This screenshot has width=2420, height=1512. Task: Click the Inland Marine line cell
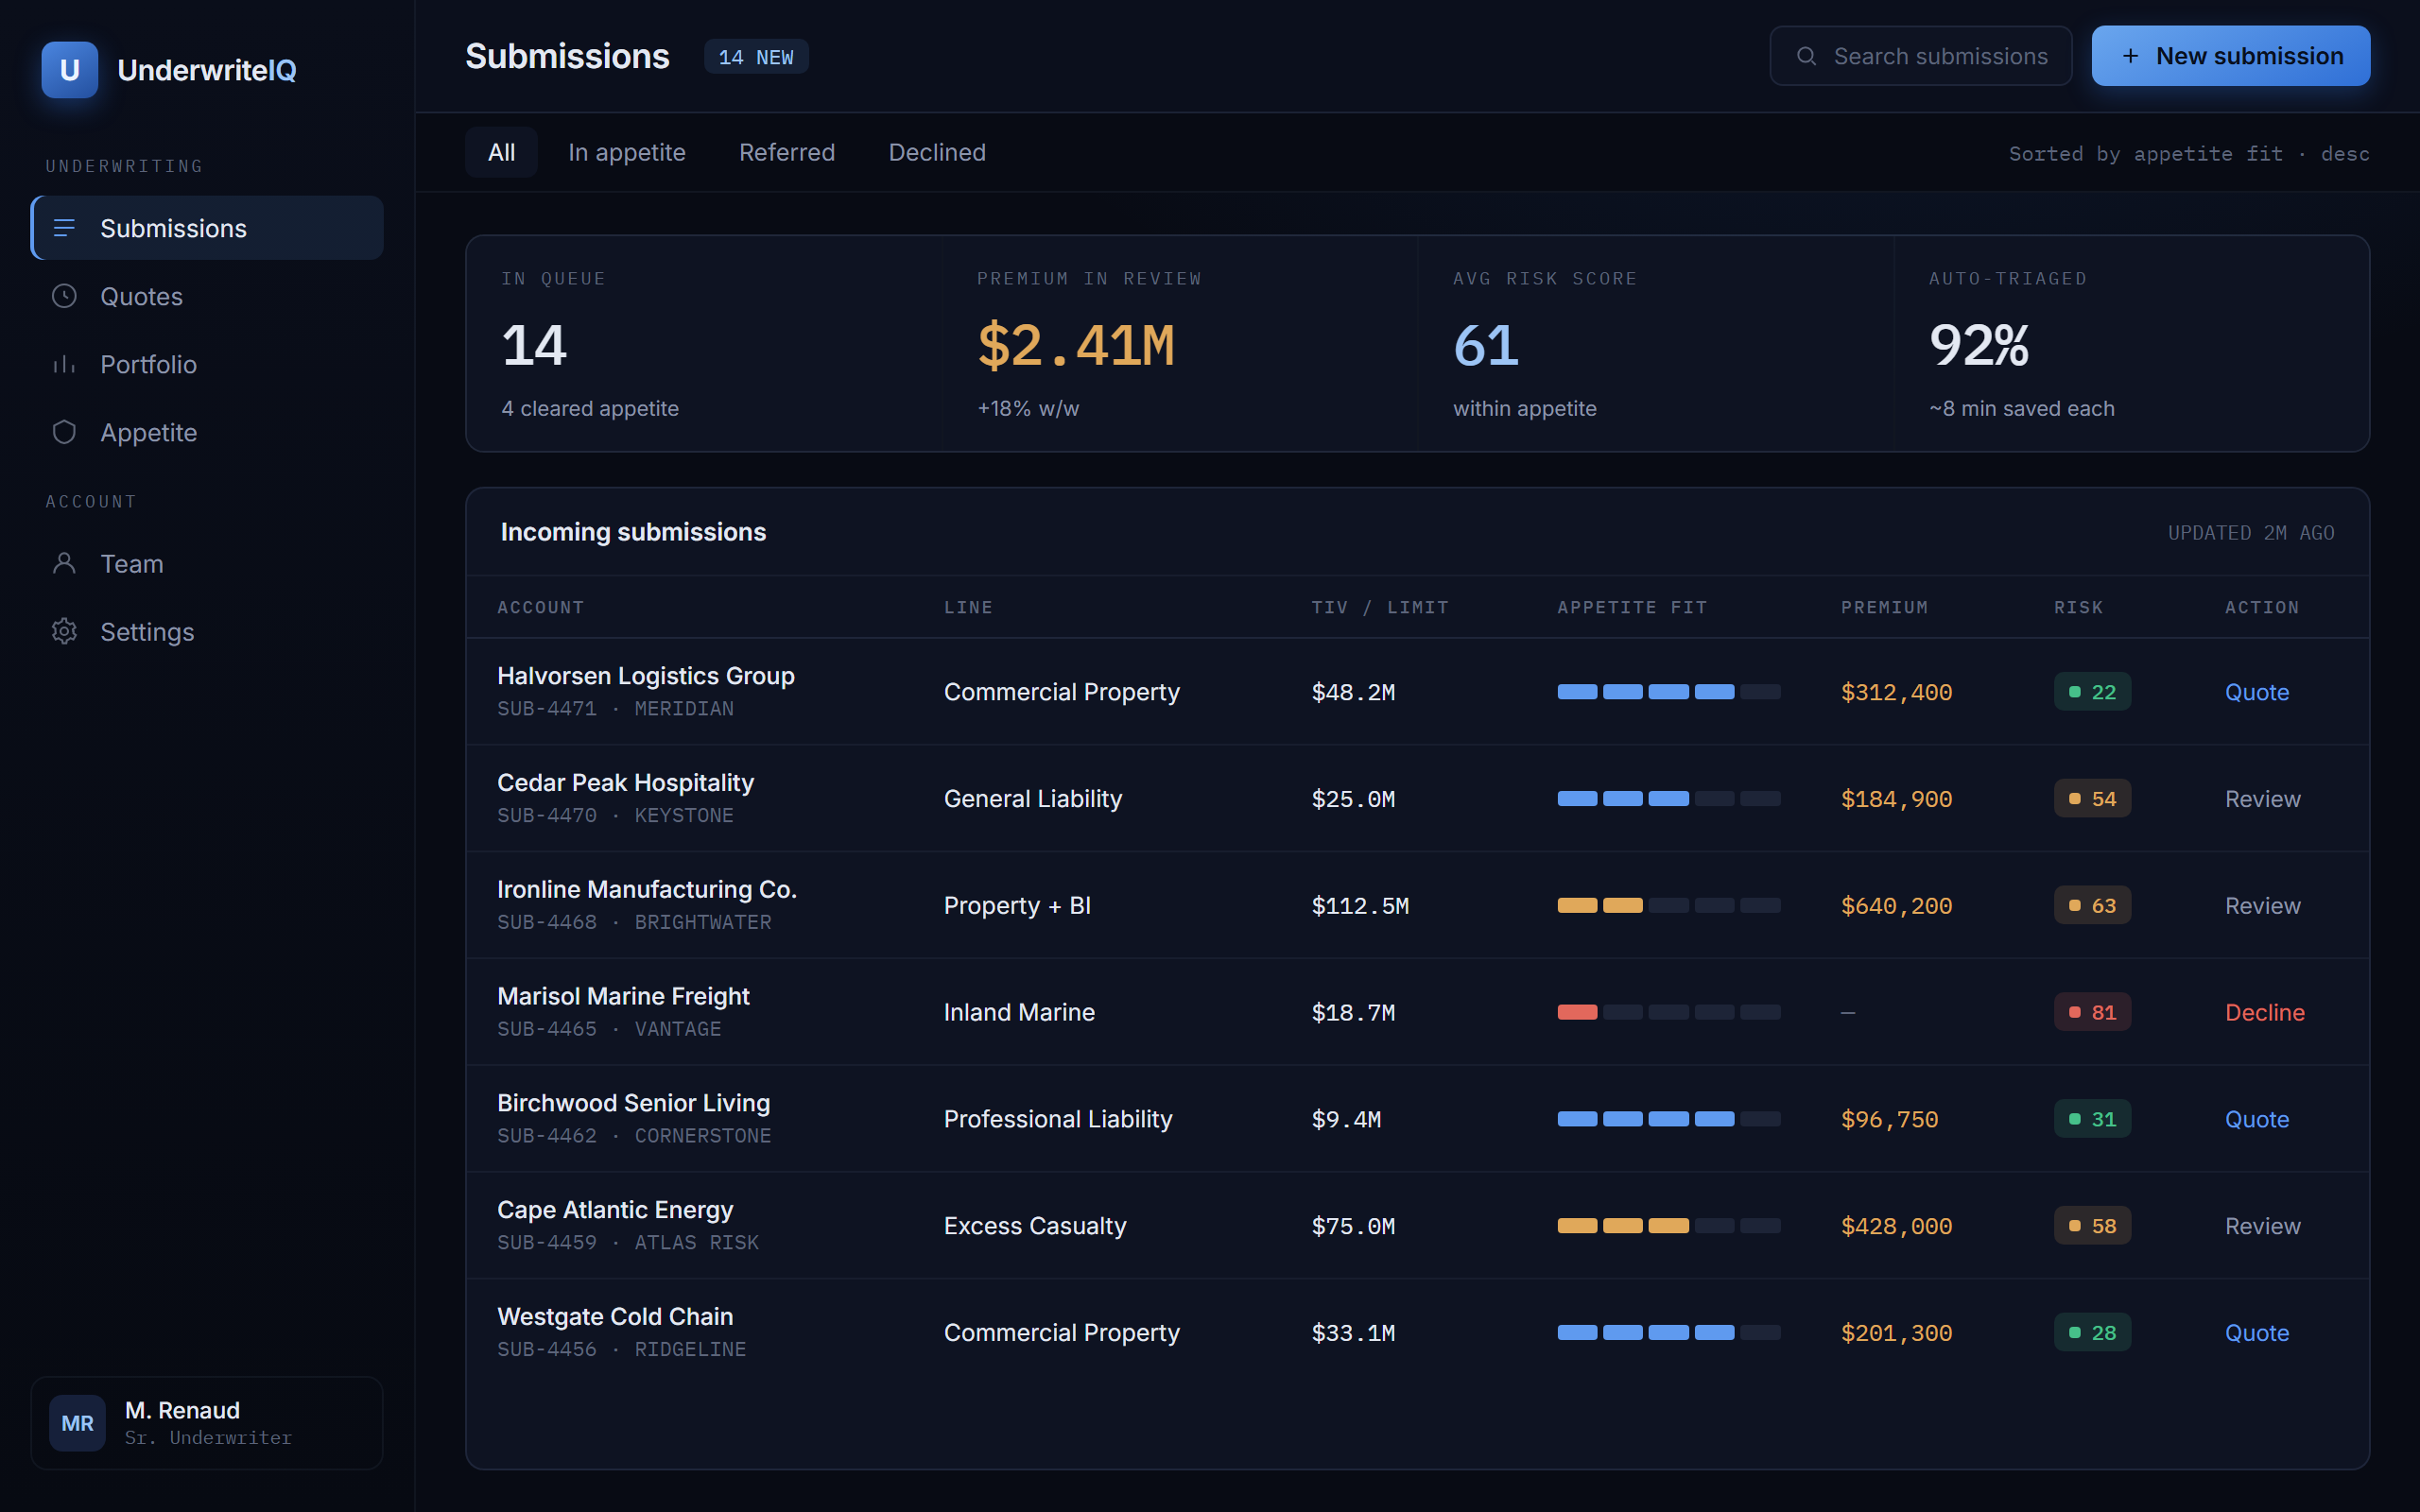1019,1012
